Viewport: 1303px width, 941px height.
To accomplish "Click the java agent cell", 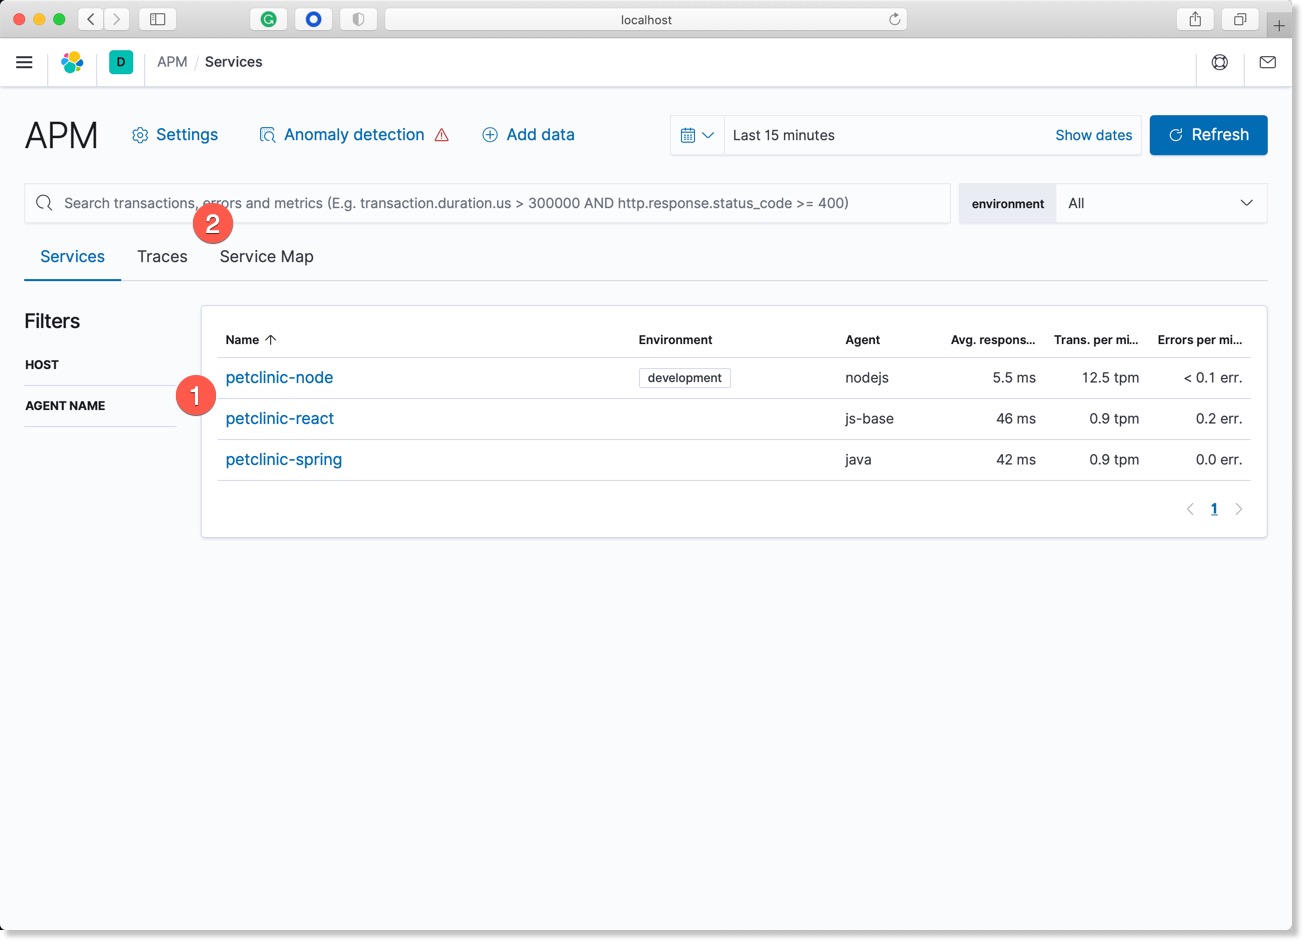I will click(858, 460).
